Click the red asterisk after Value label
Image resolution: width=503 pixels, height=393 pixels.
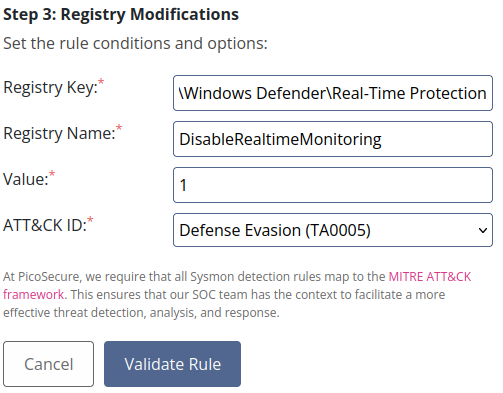[x=52, y=174]
